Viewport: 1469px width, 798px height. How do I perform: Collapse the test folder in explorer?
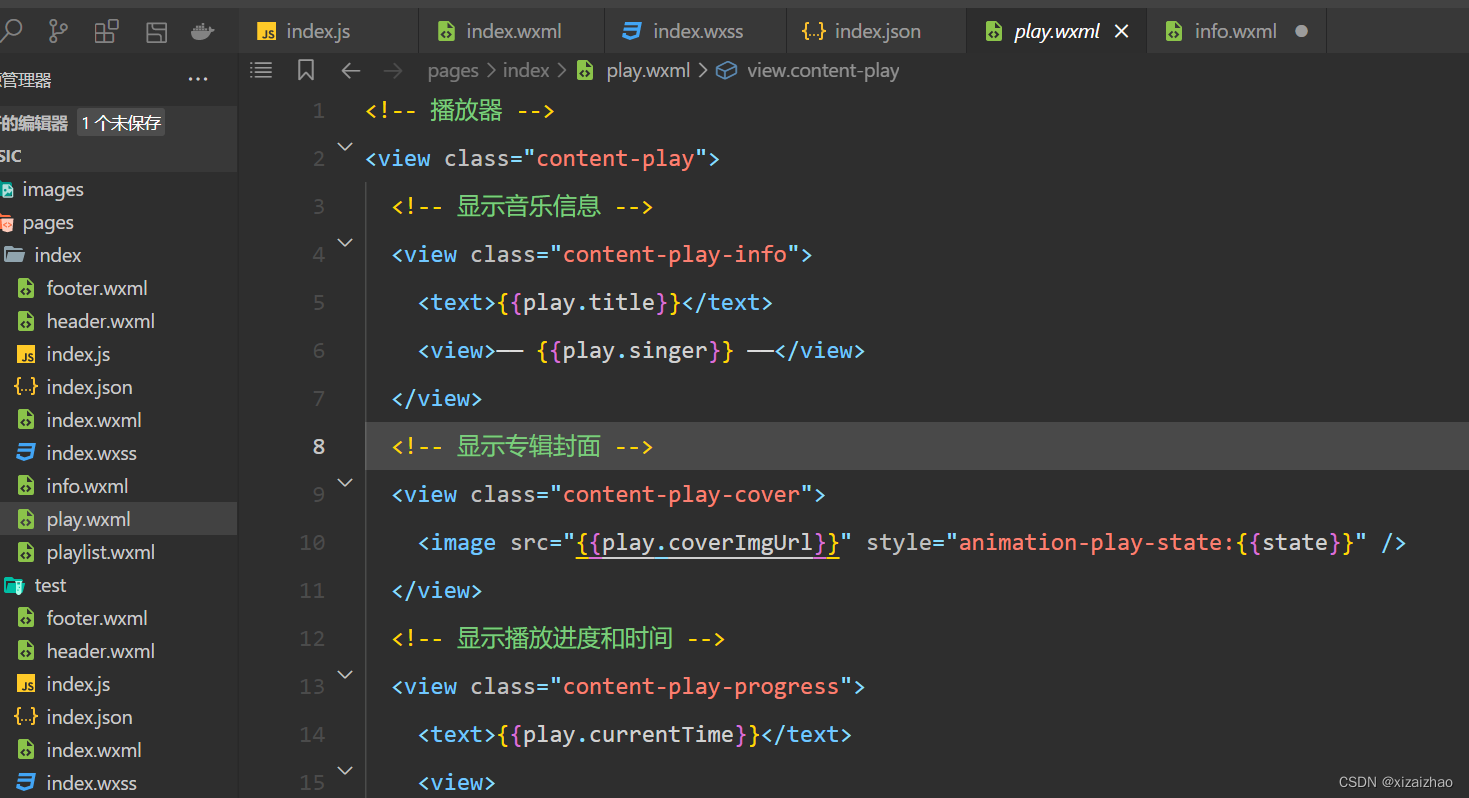[x=118, y=585]
